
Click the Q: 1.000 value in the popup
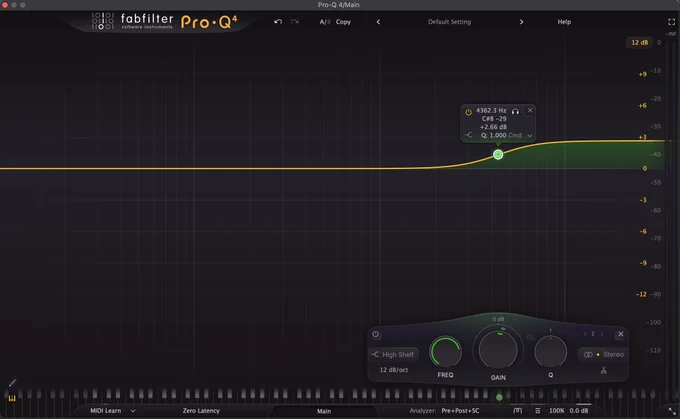[x=493, y=135]
